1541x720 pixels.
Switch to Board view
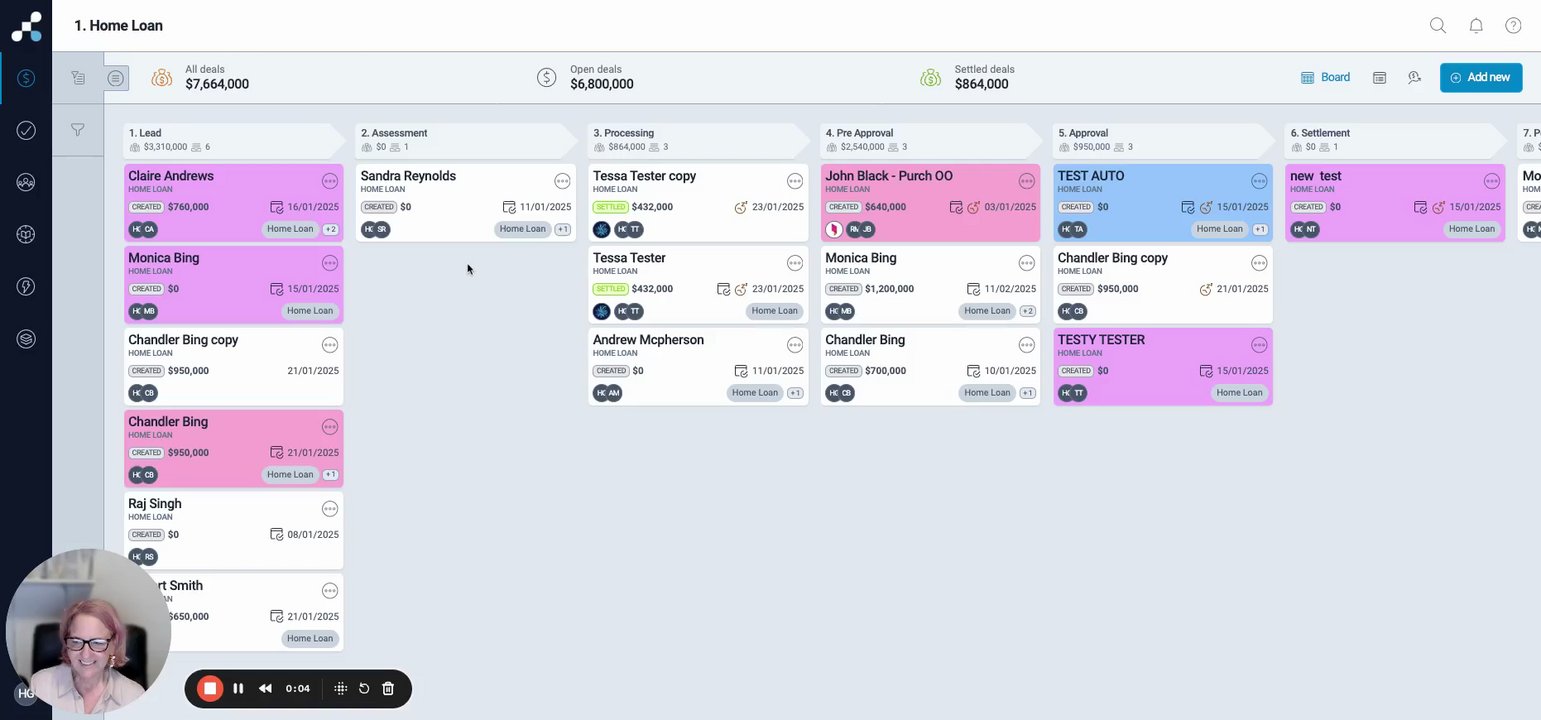tap(1325, 77)
